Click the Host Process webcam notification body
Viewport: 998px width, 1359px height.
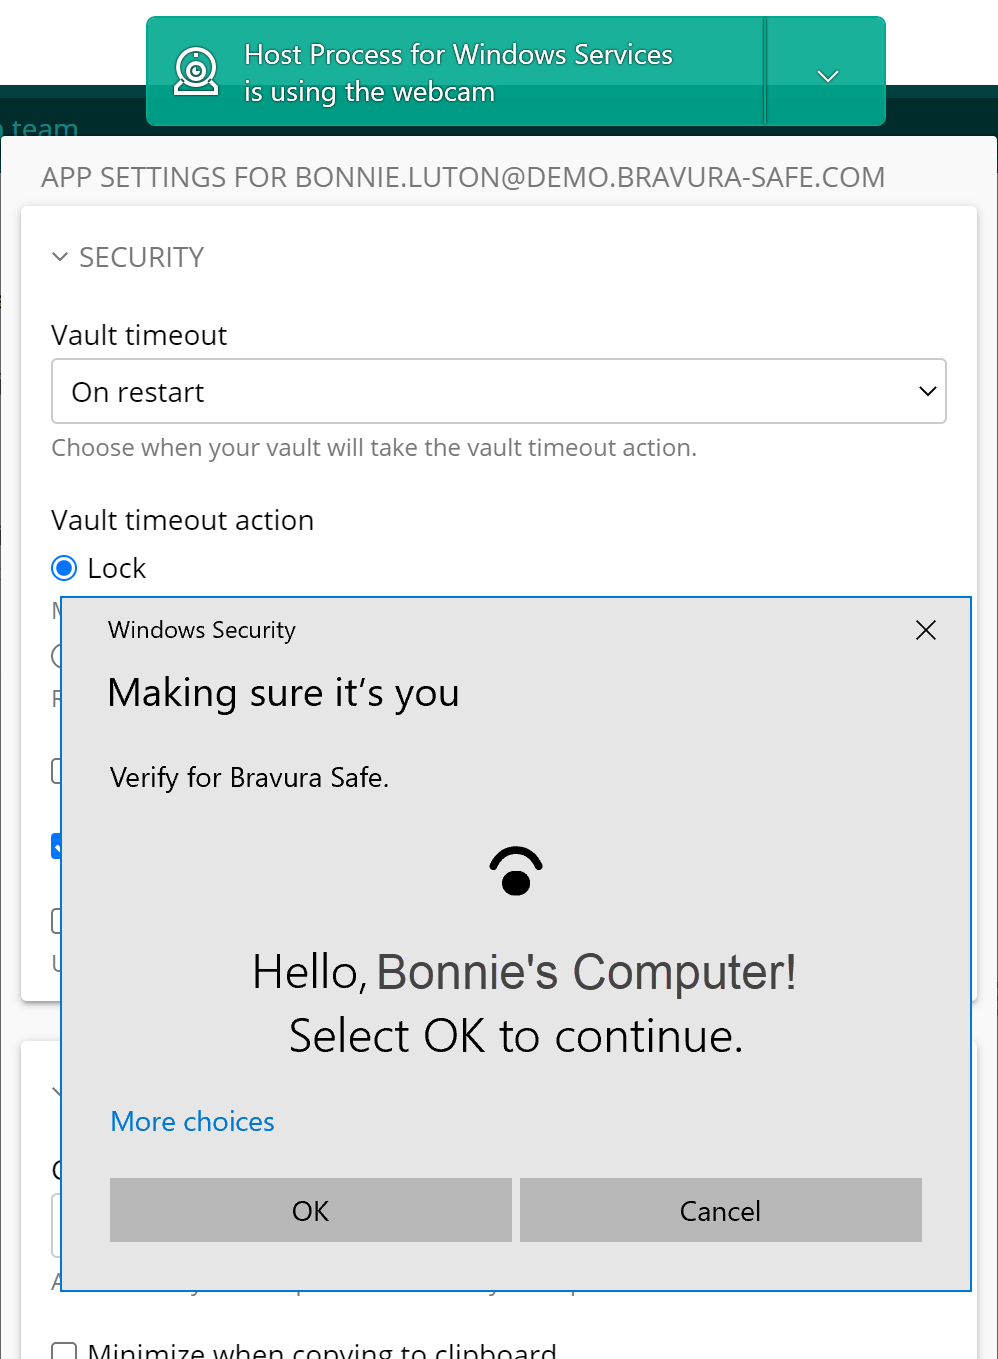(x=457, y=72)
